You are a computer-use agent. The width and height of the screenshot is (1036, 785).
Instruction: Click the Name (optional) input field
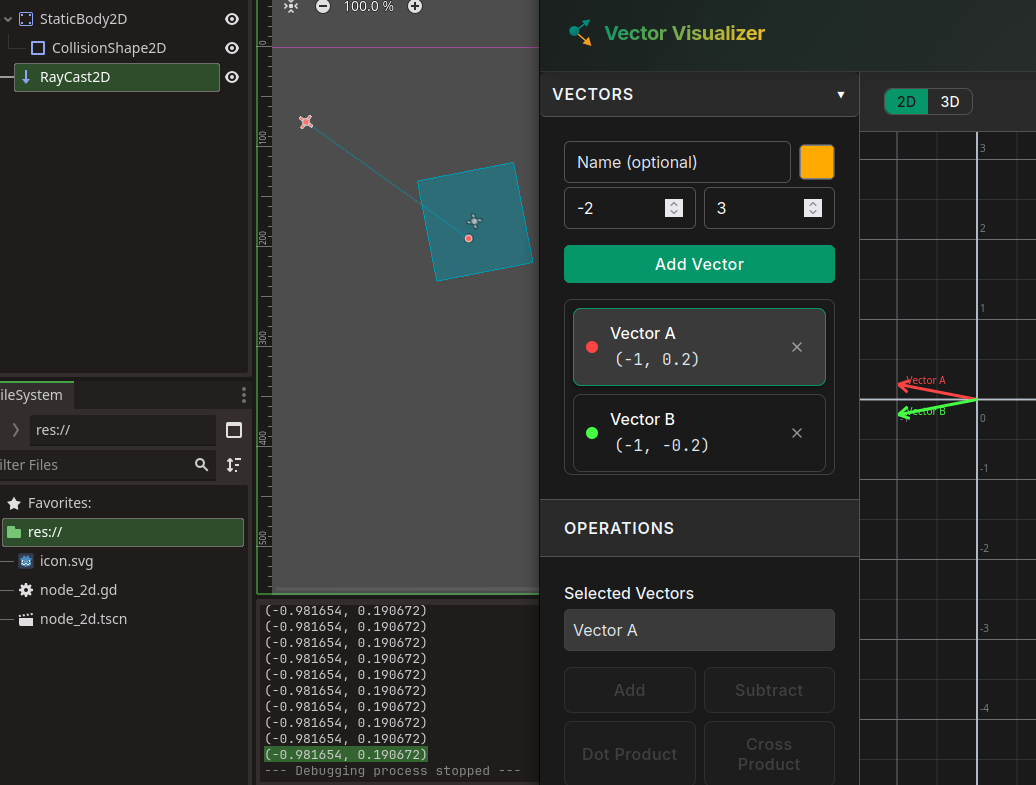click(x=677, y=162)
